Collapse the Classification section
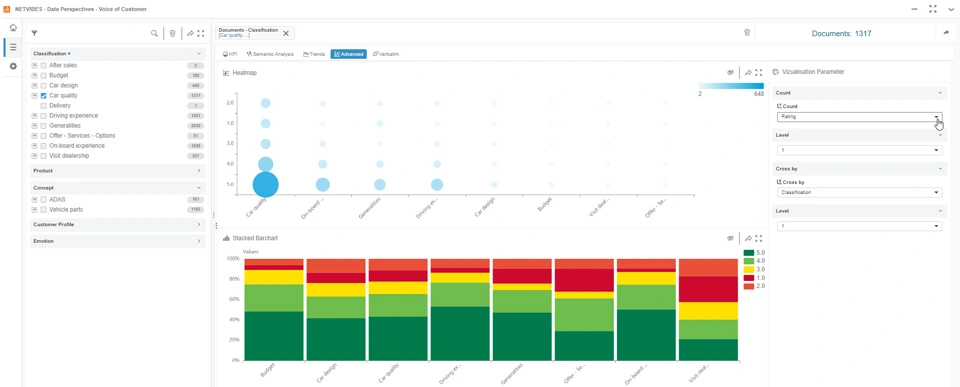 click(x=199, y=54)
